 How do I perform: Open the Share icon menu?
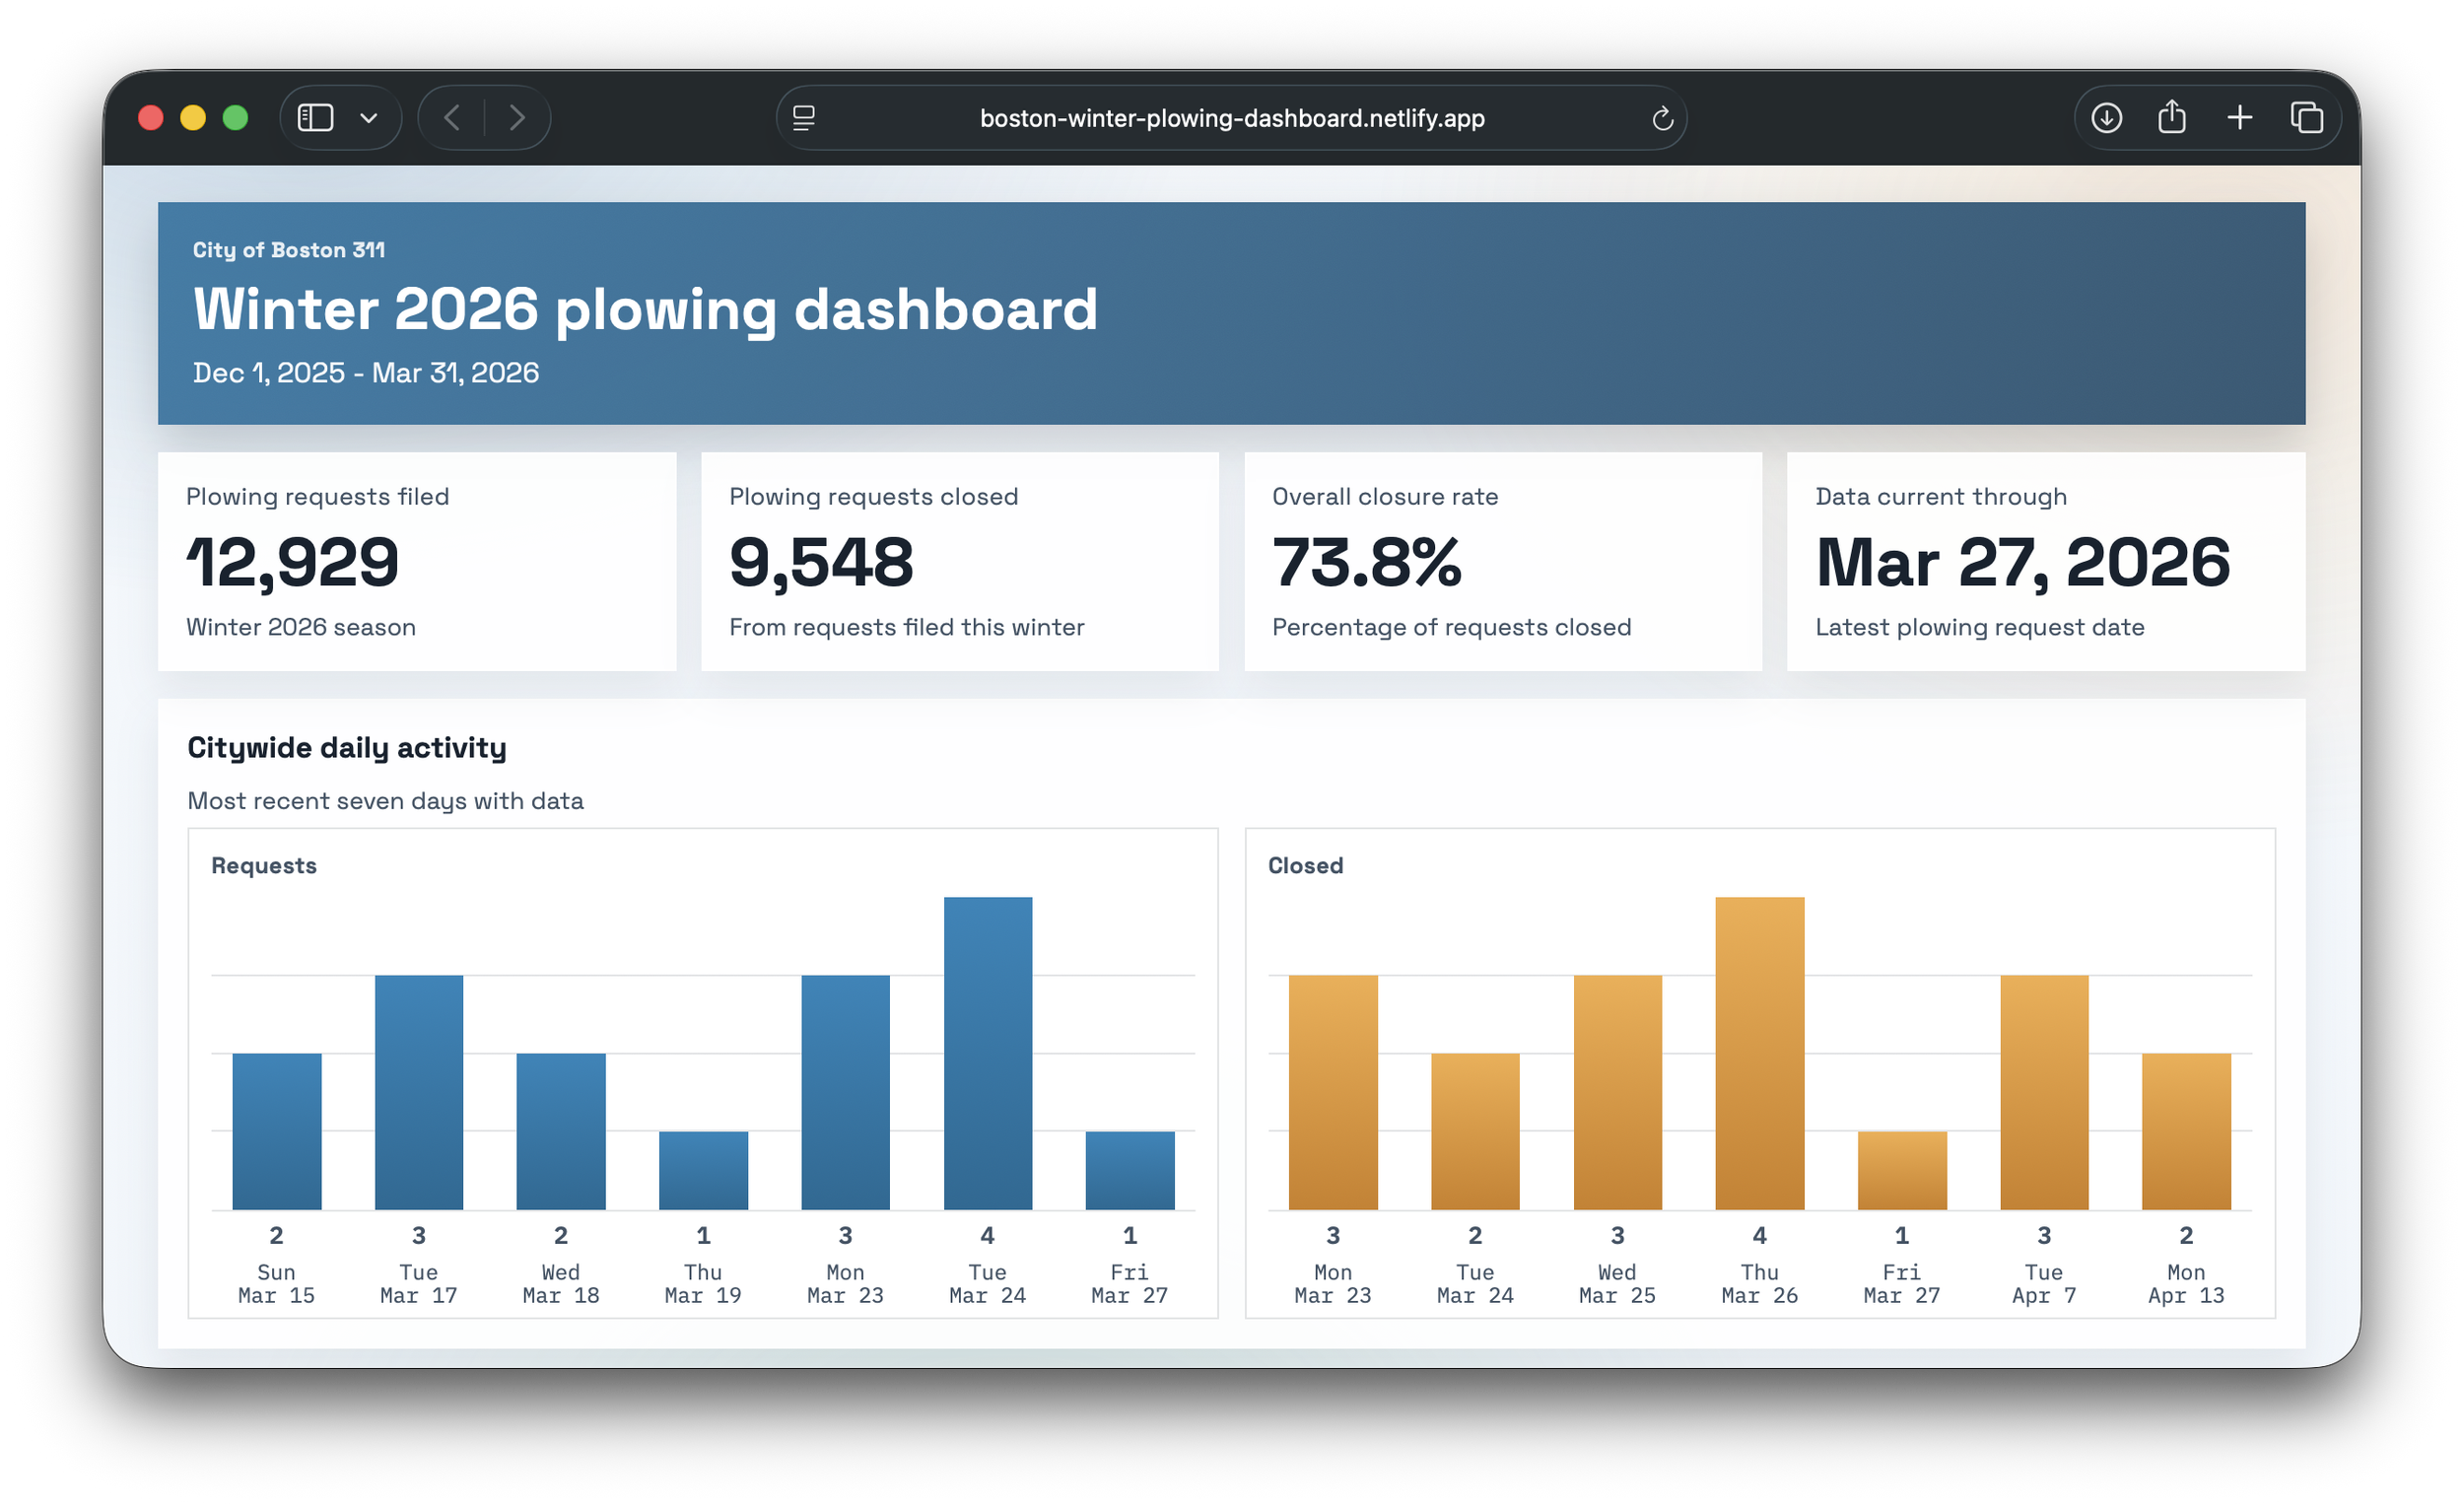[2172, 118]
